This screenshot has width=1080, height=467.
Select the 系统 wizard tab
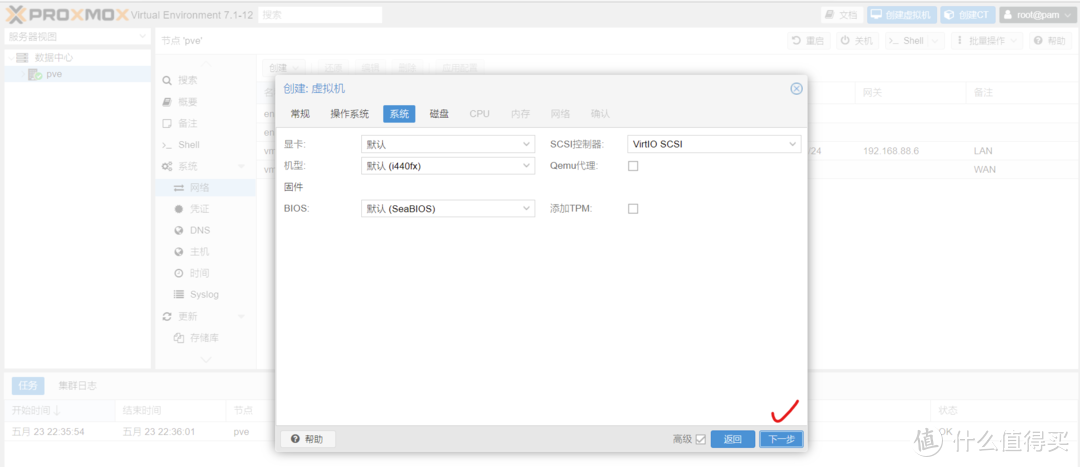[x=399, y=114]
